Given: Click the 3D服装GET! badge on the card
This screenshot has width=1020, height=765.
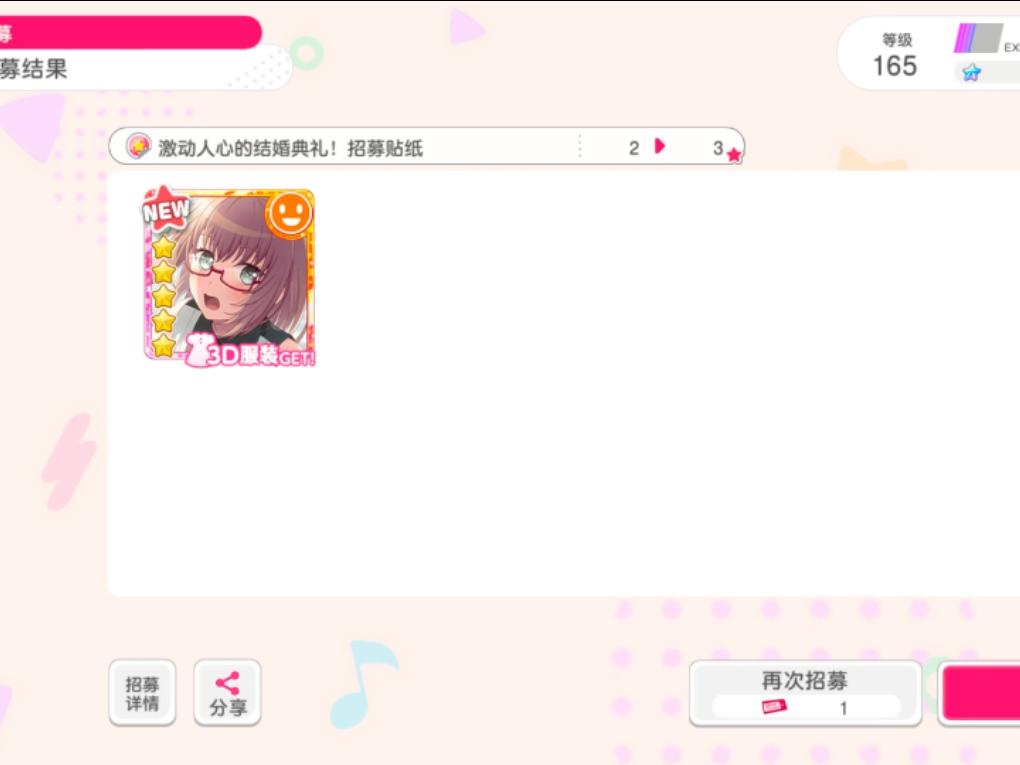Looking at the screenshot, I should click(x=251, y=352).
